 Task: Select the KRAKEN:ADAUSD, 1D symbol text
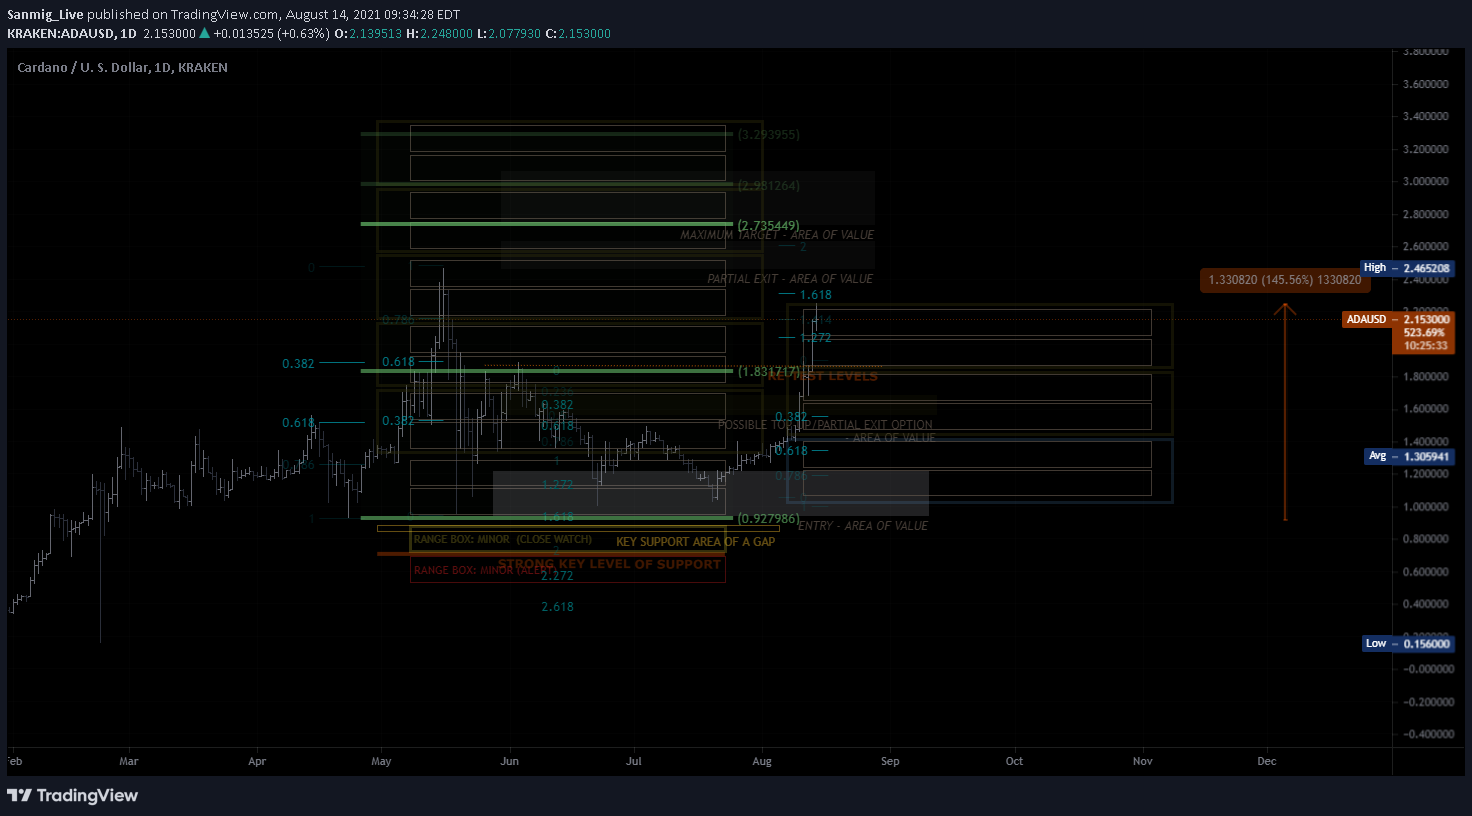tap(71, 34)
